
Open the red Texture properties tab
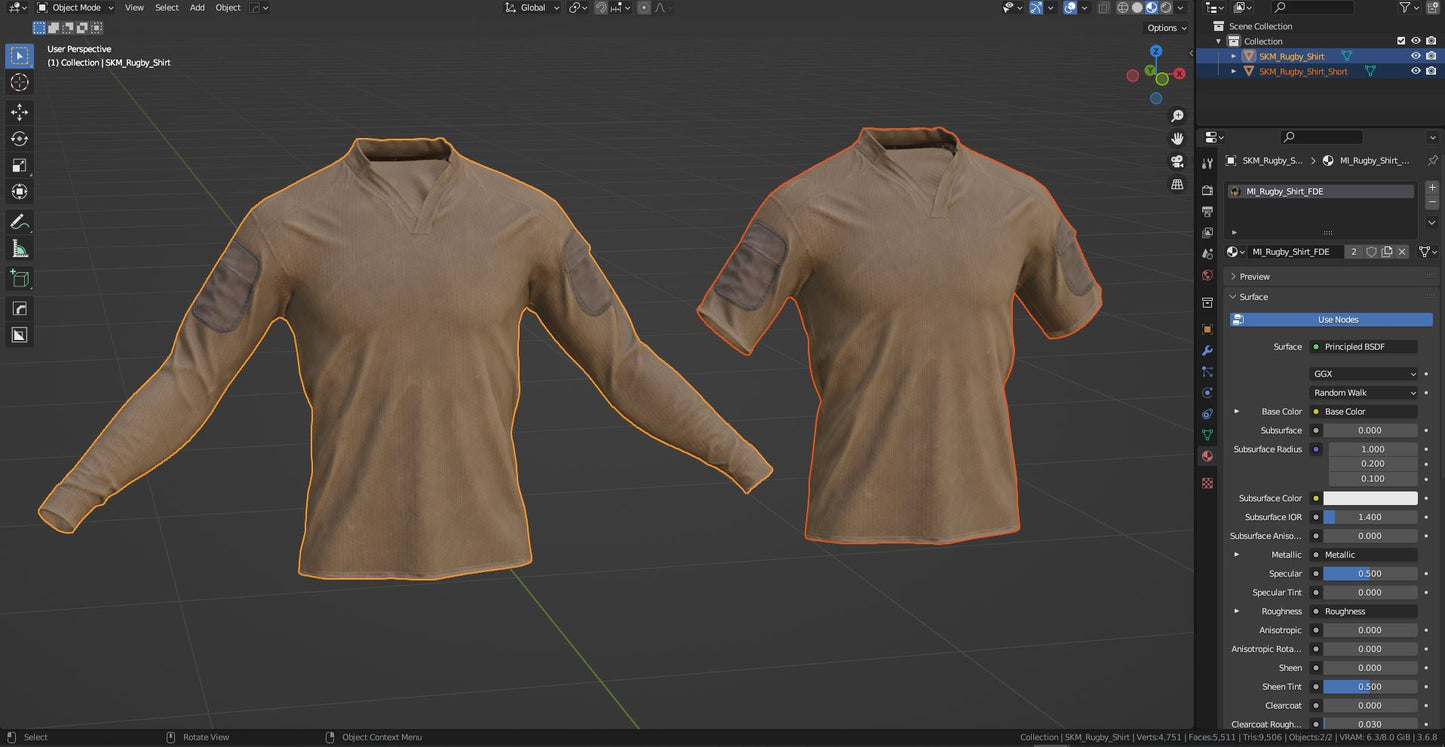(x=1207, y=483)
